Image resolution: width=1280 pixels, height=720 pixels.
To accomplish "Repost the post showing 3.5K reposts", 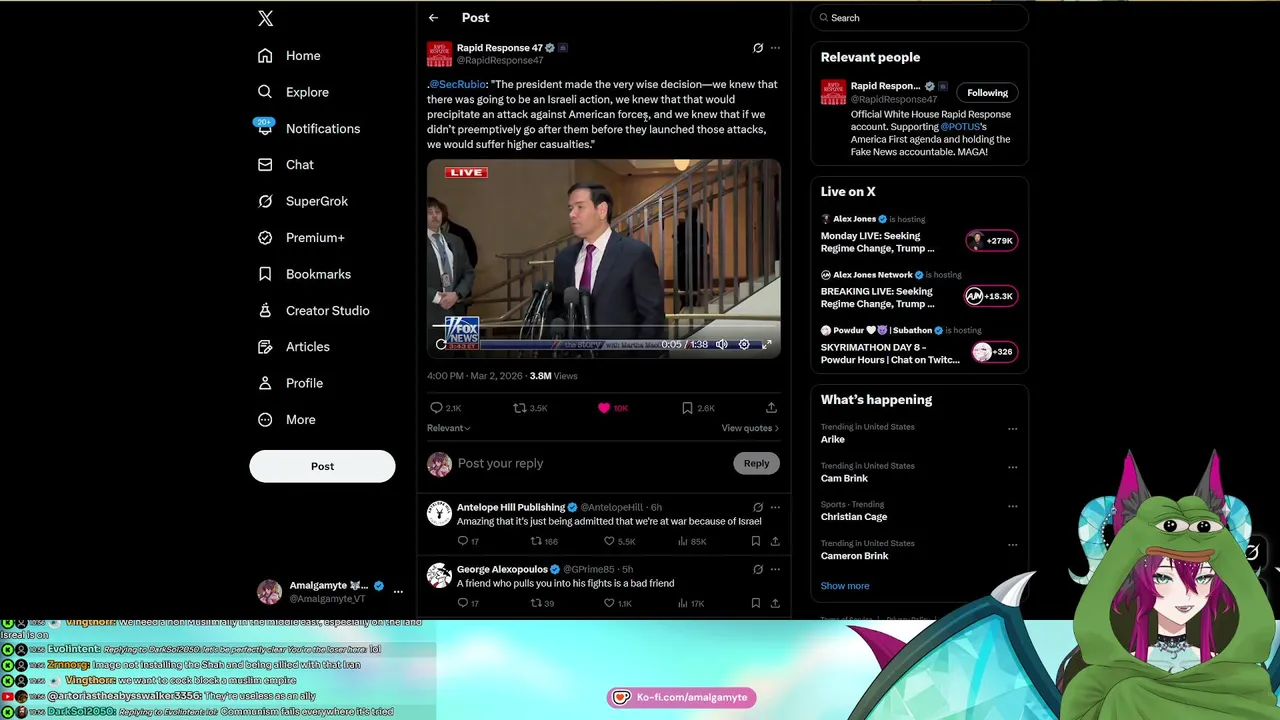I will (519, 408).
